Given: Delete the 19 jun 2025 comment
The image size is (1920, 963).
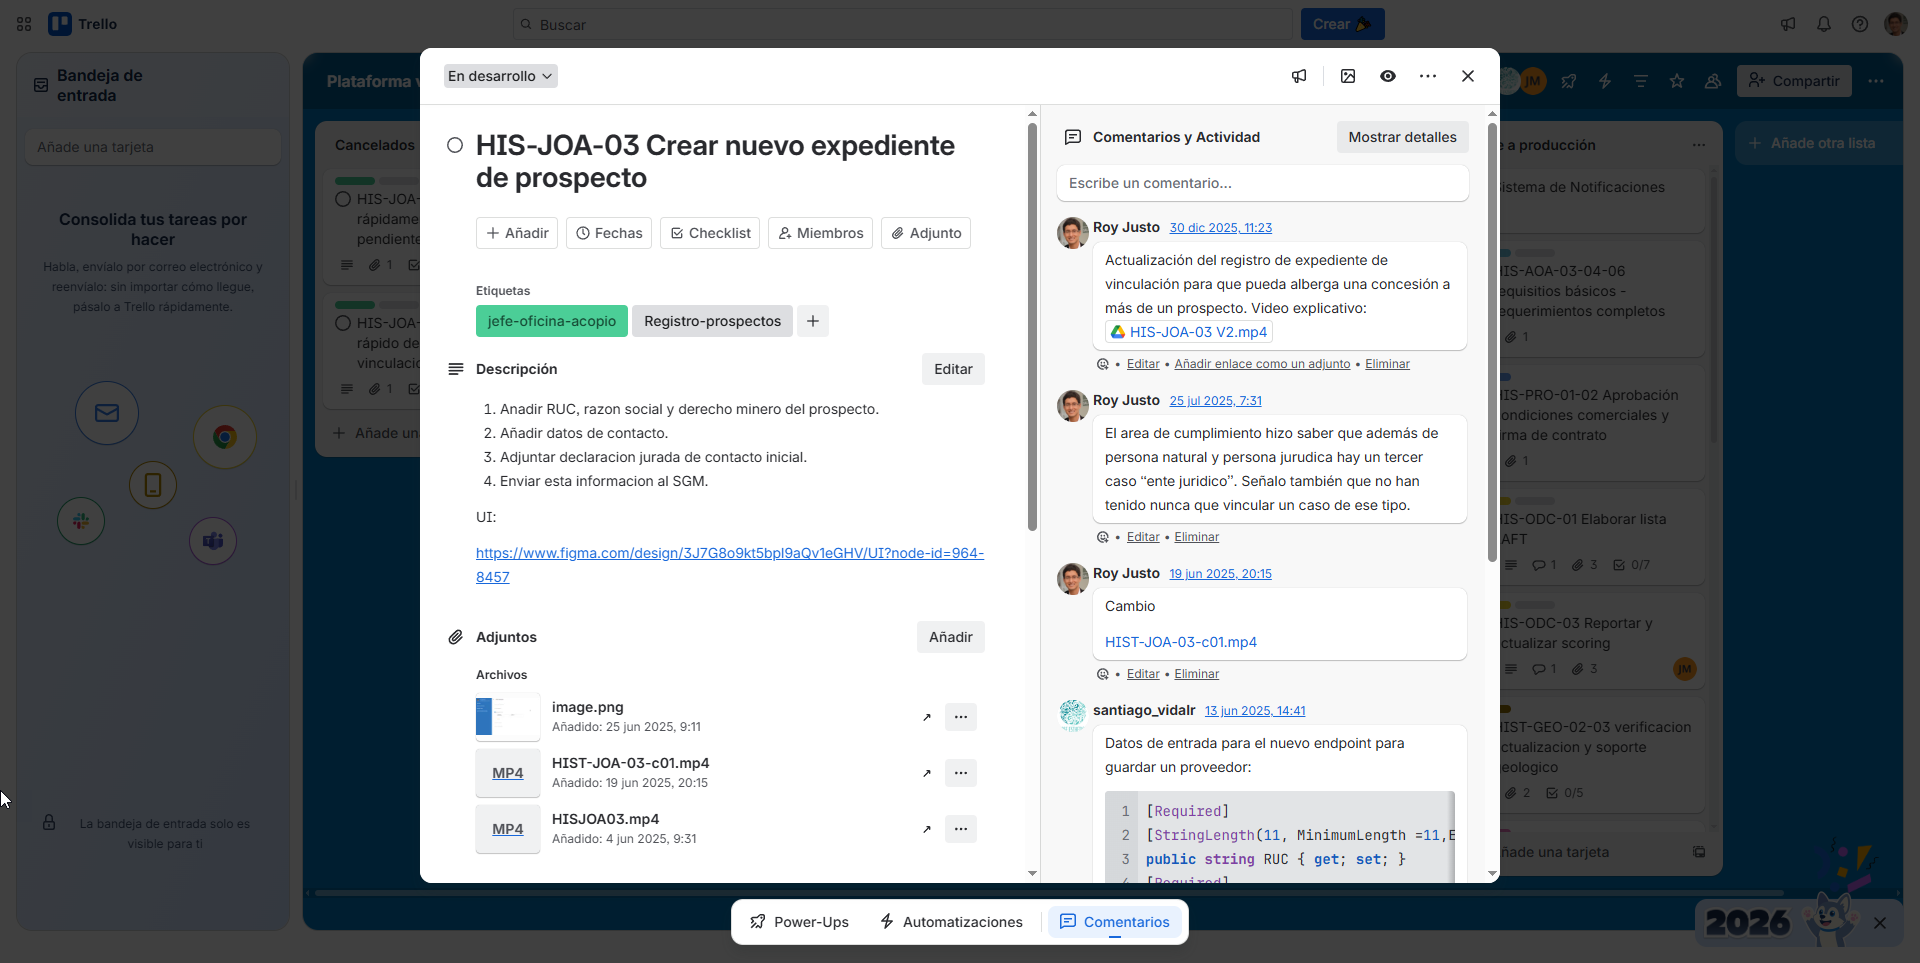Looking at the screenshot, I should pos(1196,674).
